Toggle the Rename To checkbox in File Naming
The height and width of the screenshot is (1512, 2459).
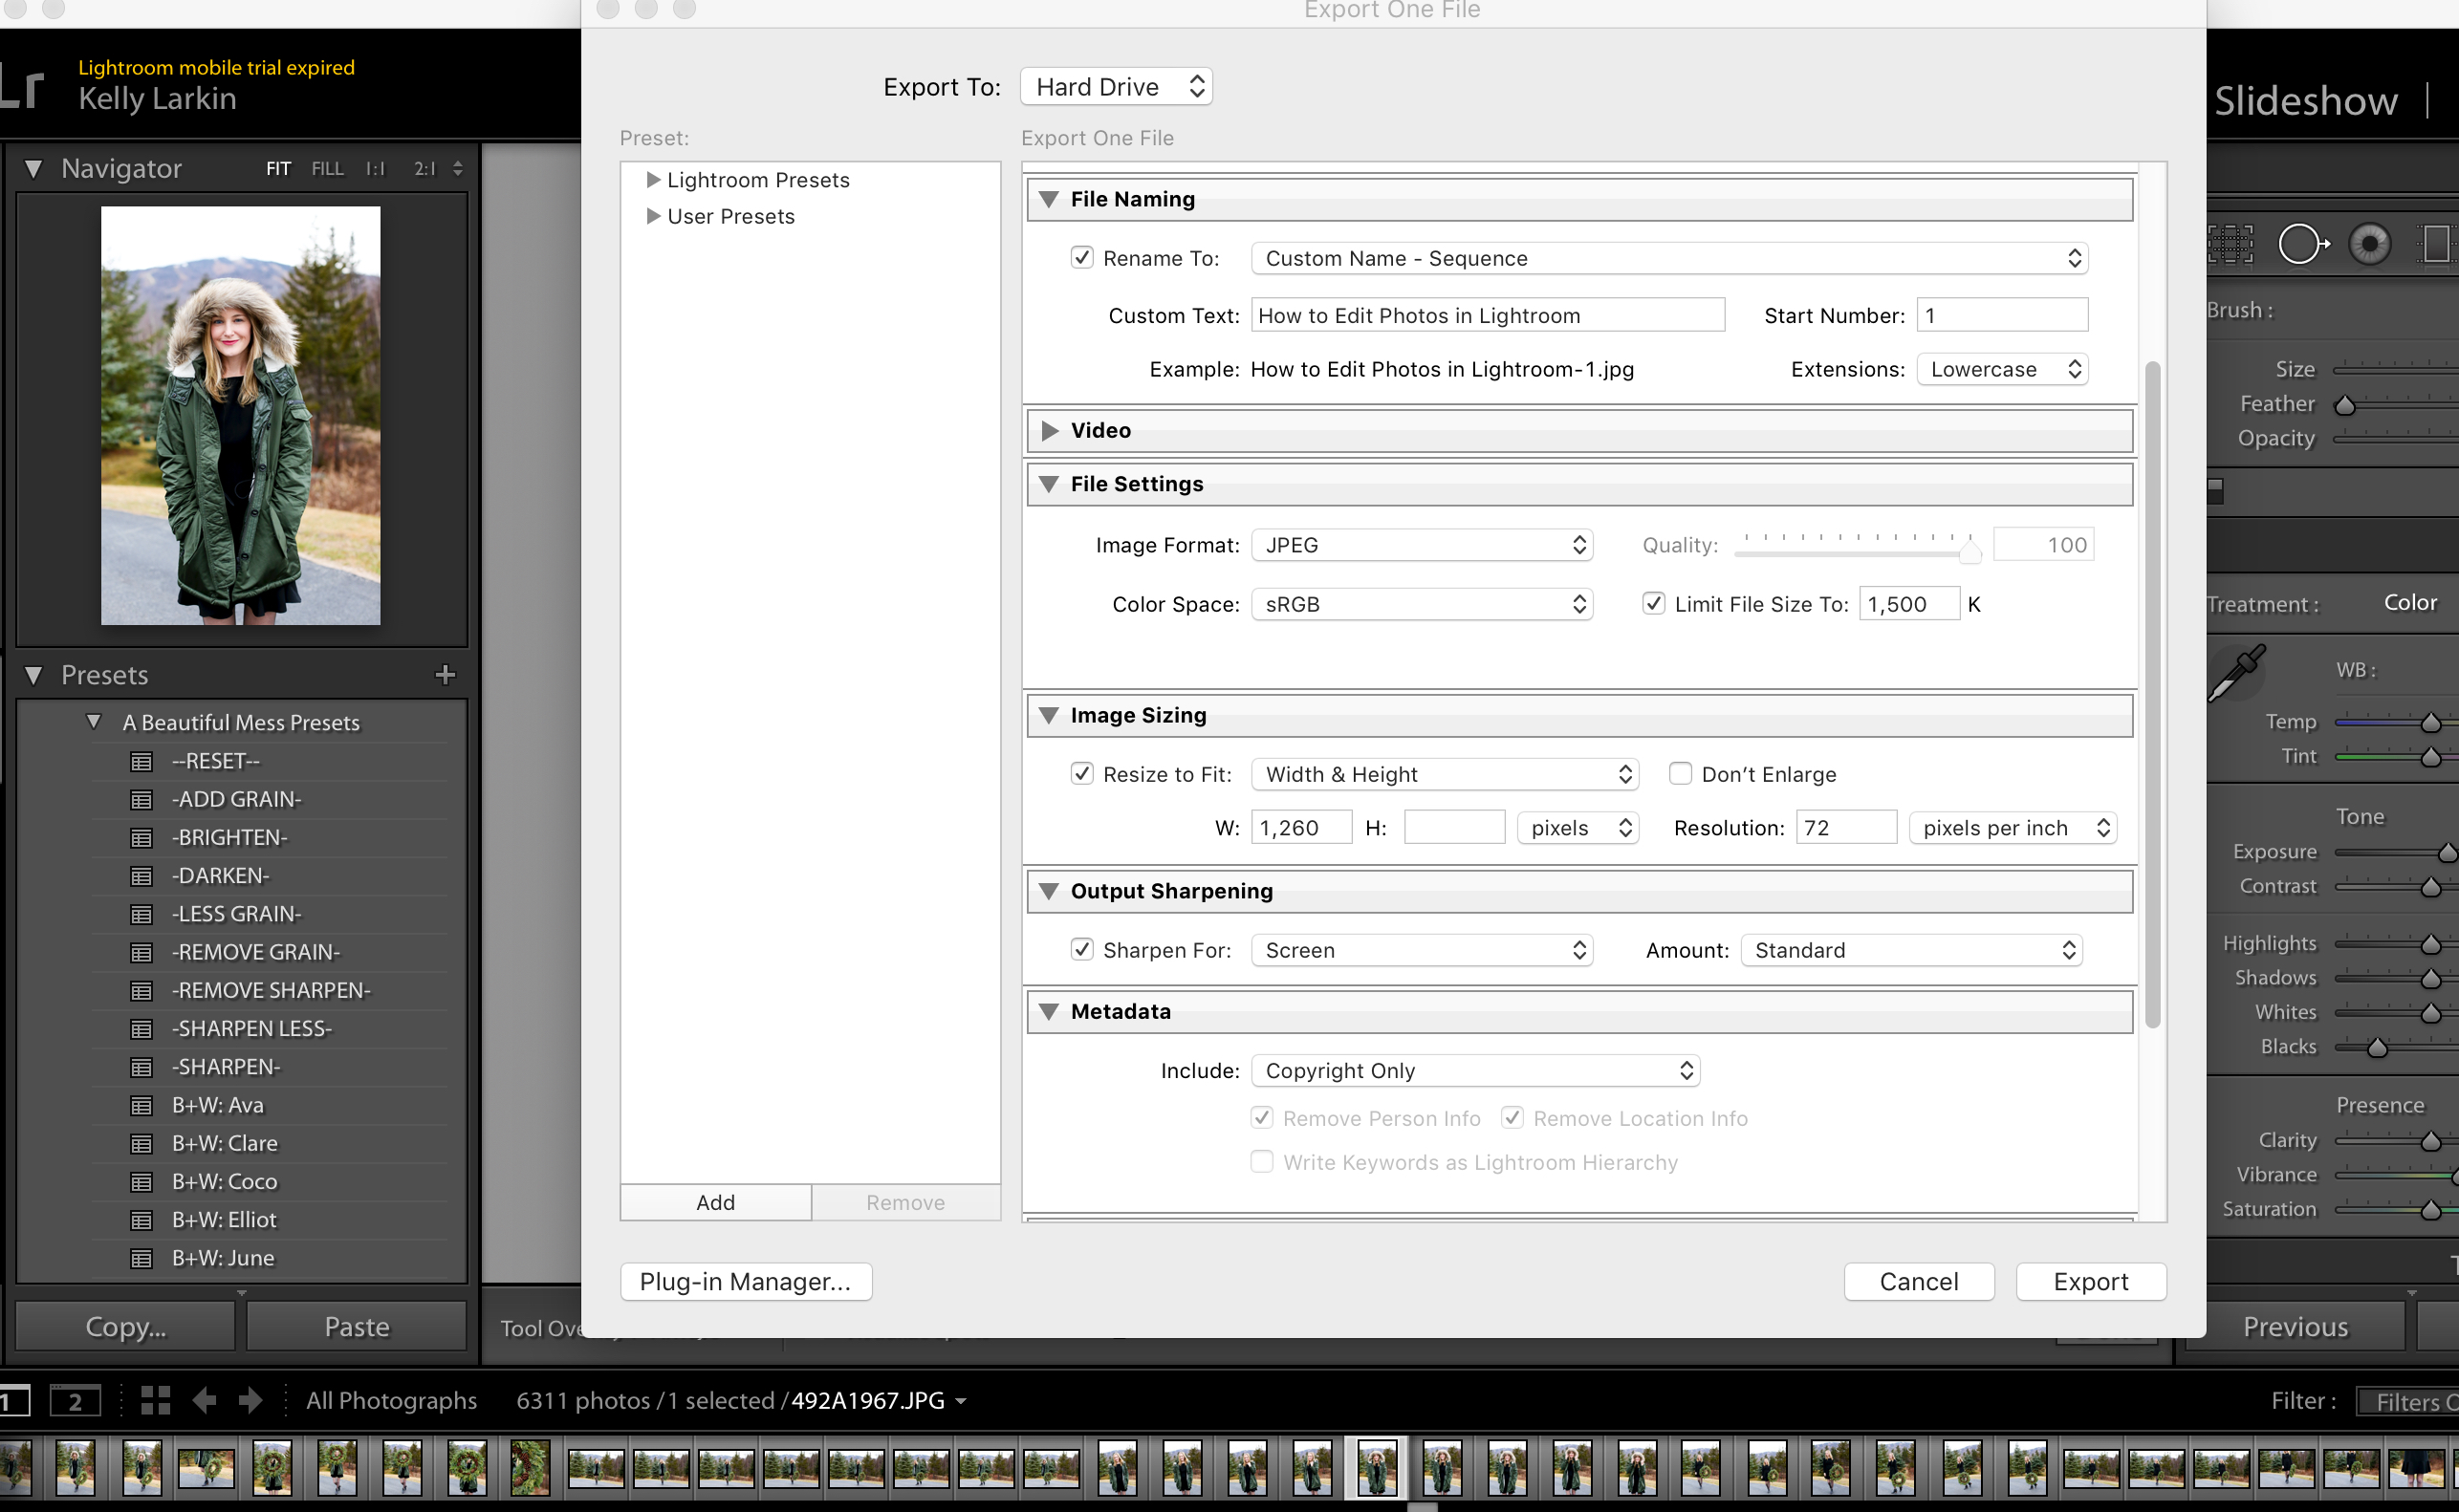tap(1082, 258)
